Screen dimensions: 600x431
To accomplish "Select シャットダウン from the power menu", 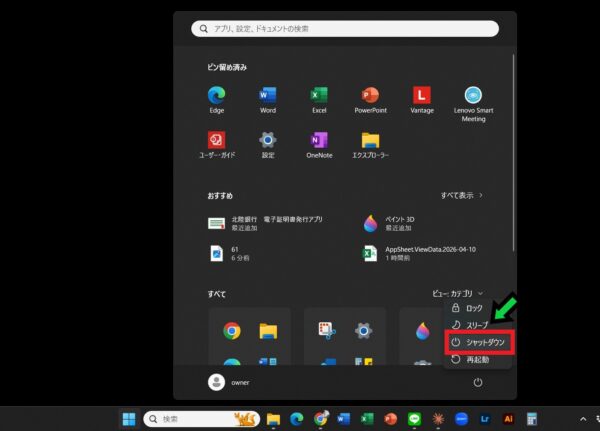I will pos(479,342).
